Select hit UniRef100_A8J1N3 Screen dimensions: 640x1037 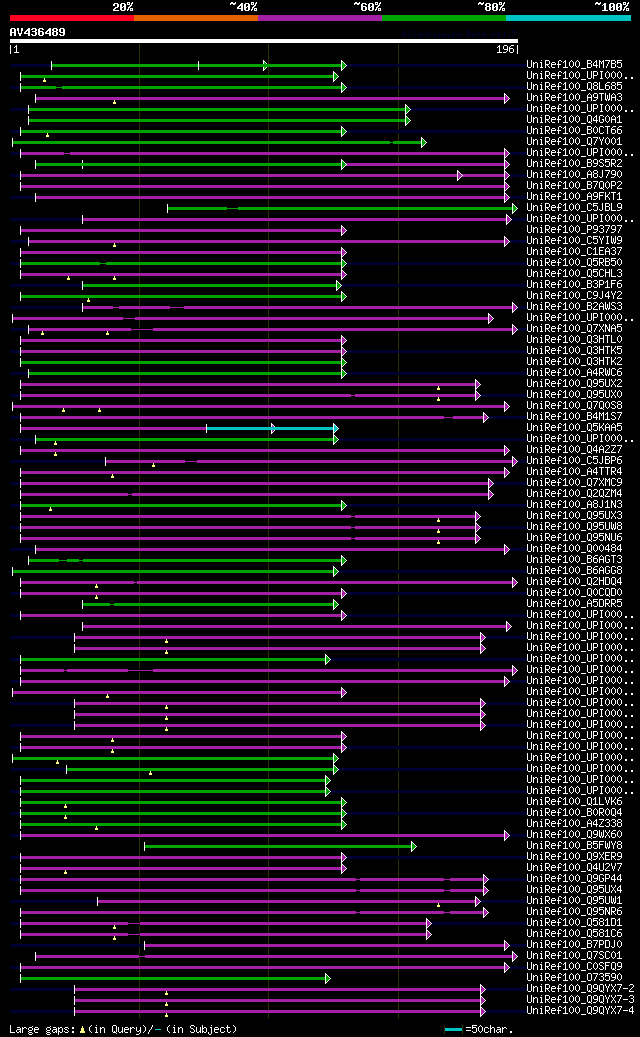click(574, 504)
